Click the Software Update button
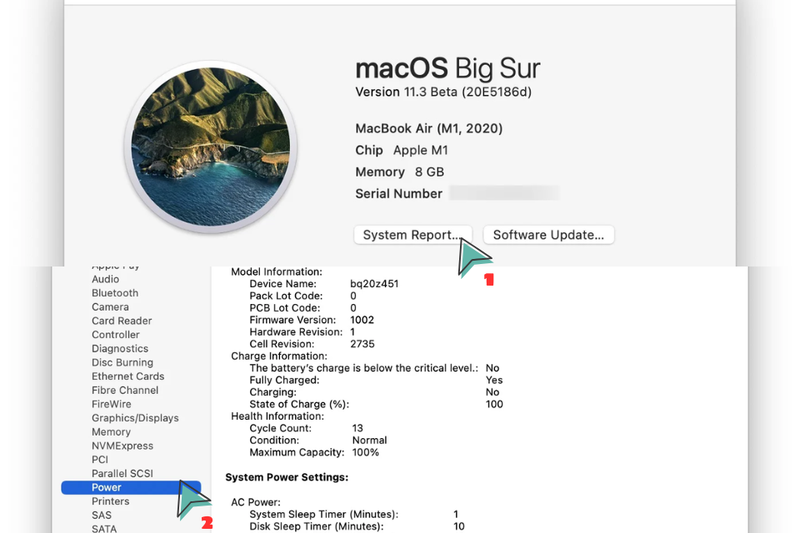The image size is (800, 533). pos(548,235)
